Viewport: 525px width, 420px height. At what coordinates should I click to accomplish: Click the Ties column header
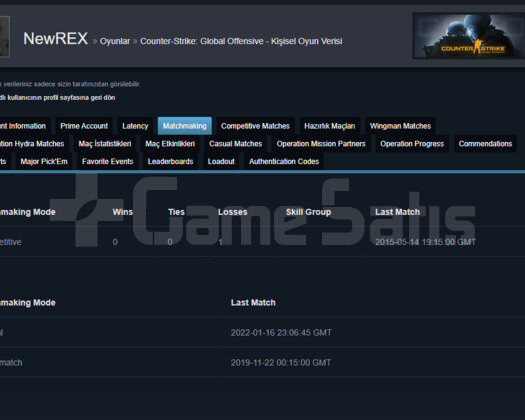click(x=176, y=212)
